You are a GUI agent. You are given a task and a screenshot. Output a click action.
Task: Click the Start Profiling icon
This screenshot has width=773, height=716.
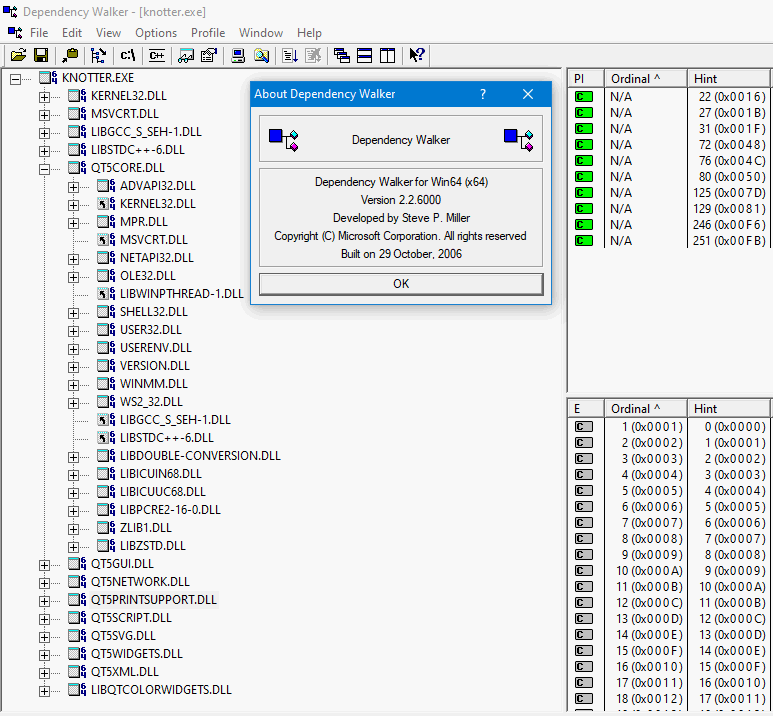click(290, 55)
